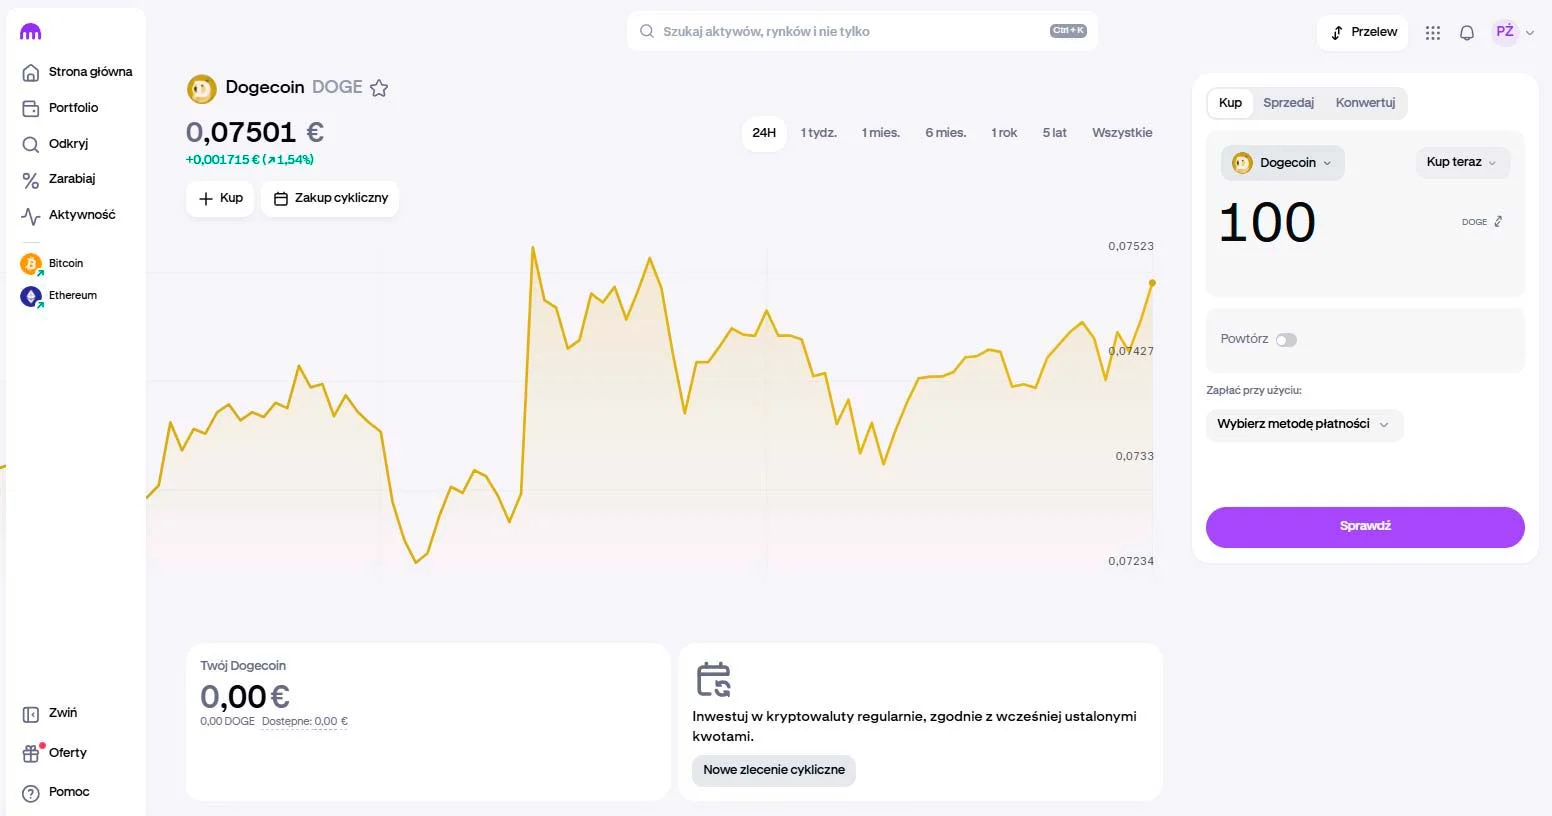The image size is (1552, 816).
Task: Click the 0,07523 chart axis label
Action: click(1131, 246)
